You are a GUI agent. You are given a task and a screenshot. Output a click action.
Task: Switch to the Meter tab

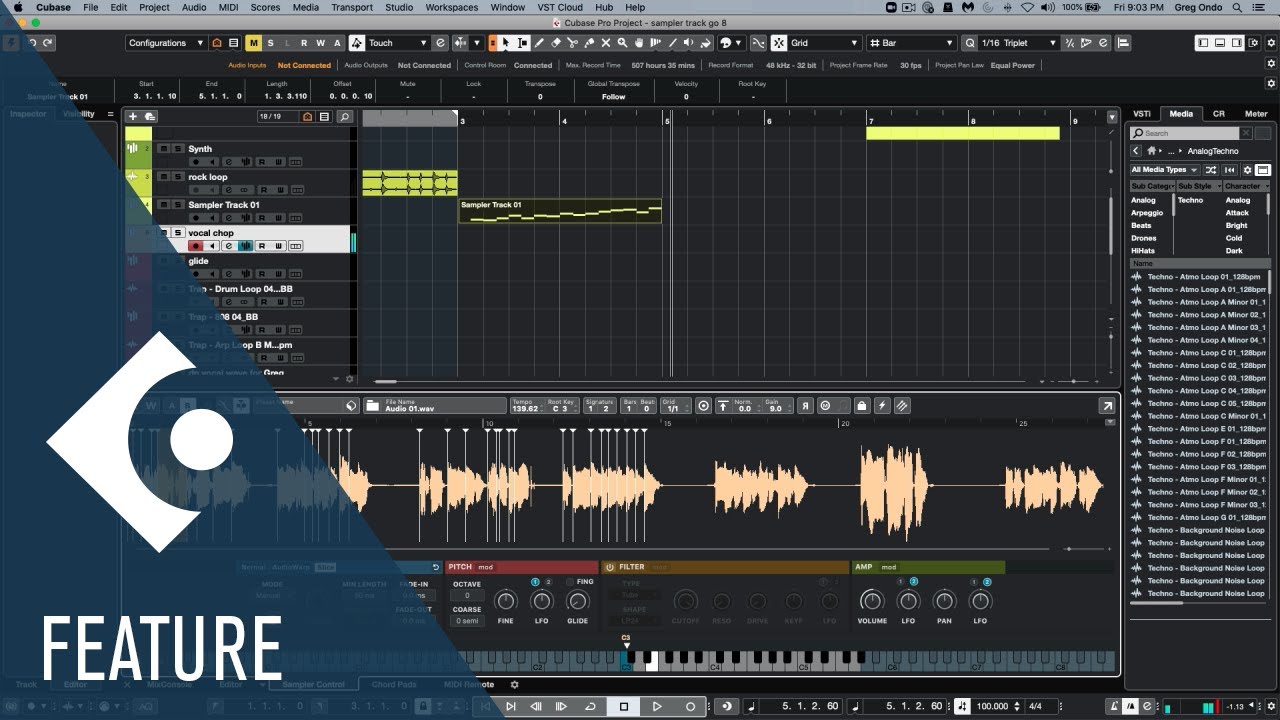pos(1256,114)
